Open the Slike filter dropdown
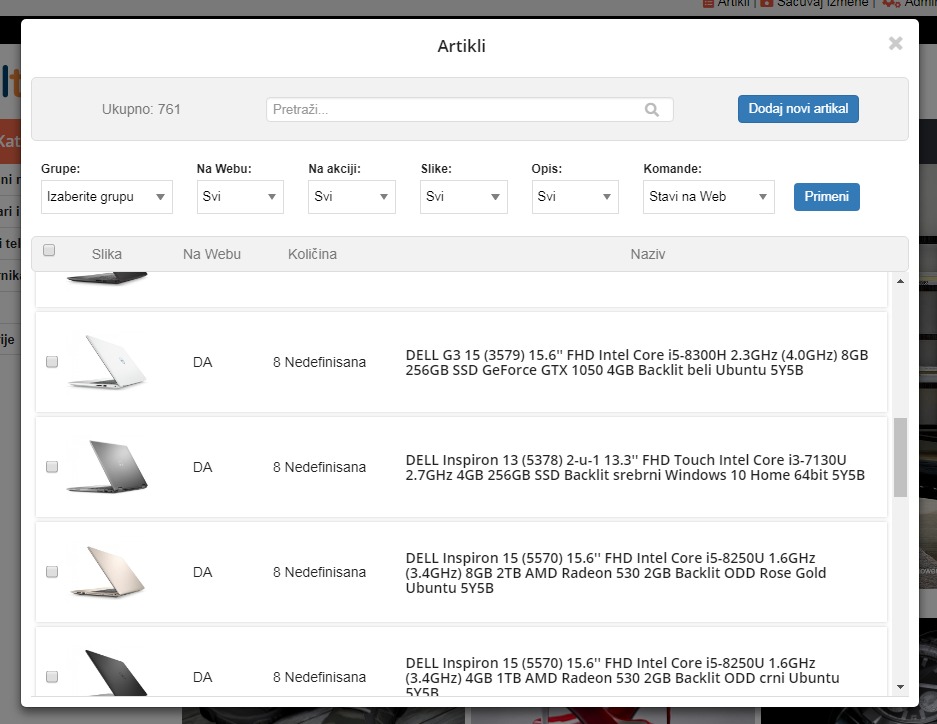The width and height of the screenshot is (937, 724). point(464,197)
